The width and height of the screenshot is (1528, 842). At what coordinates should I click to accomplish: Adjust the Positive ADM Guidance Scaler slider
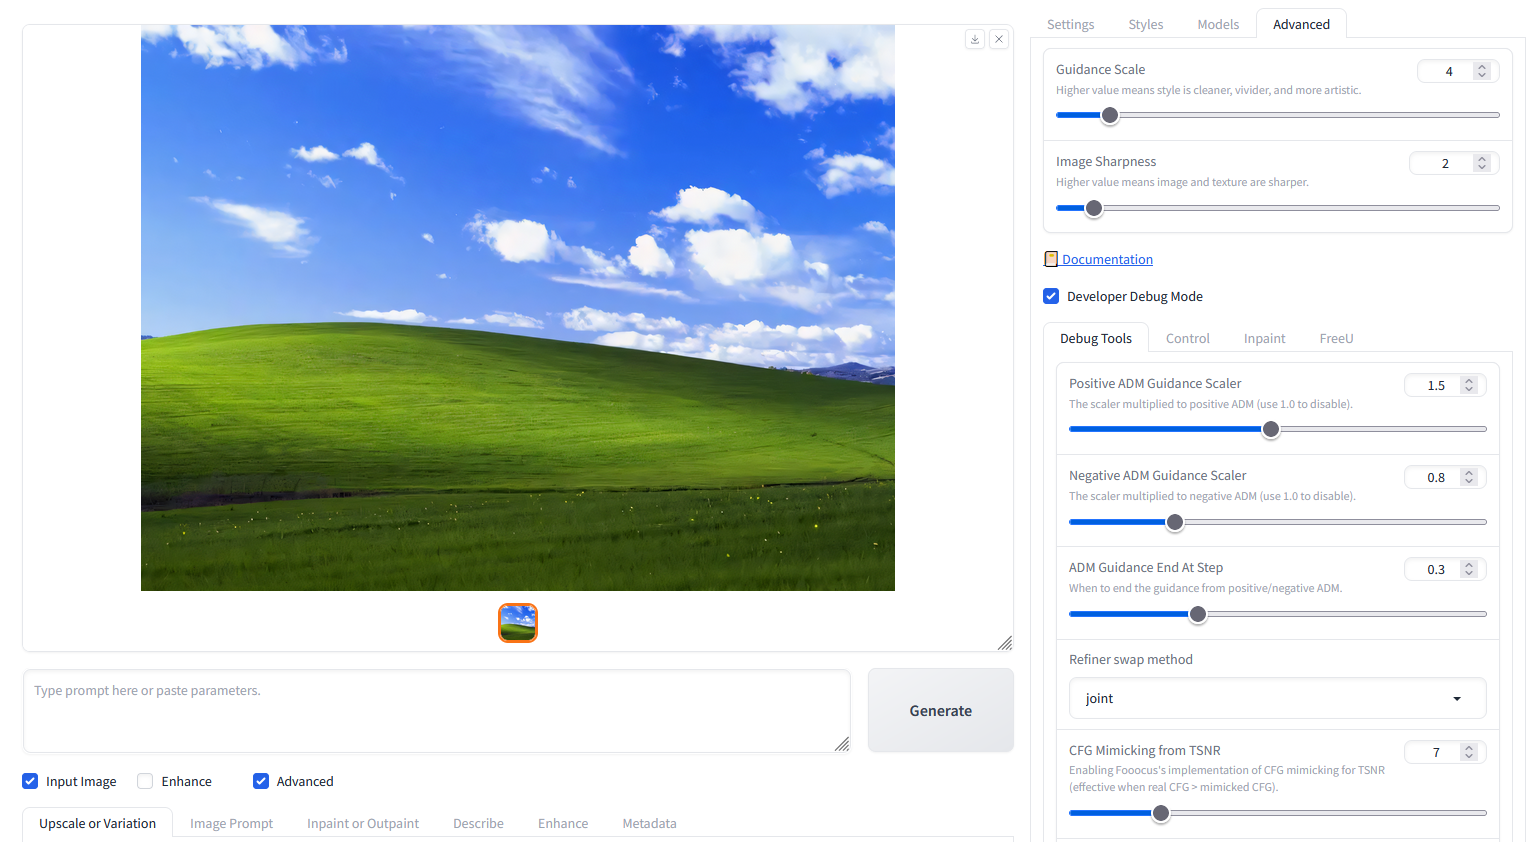(1277, 429)
